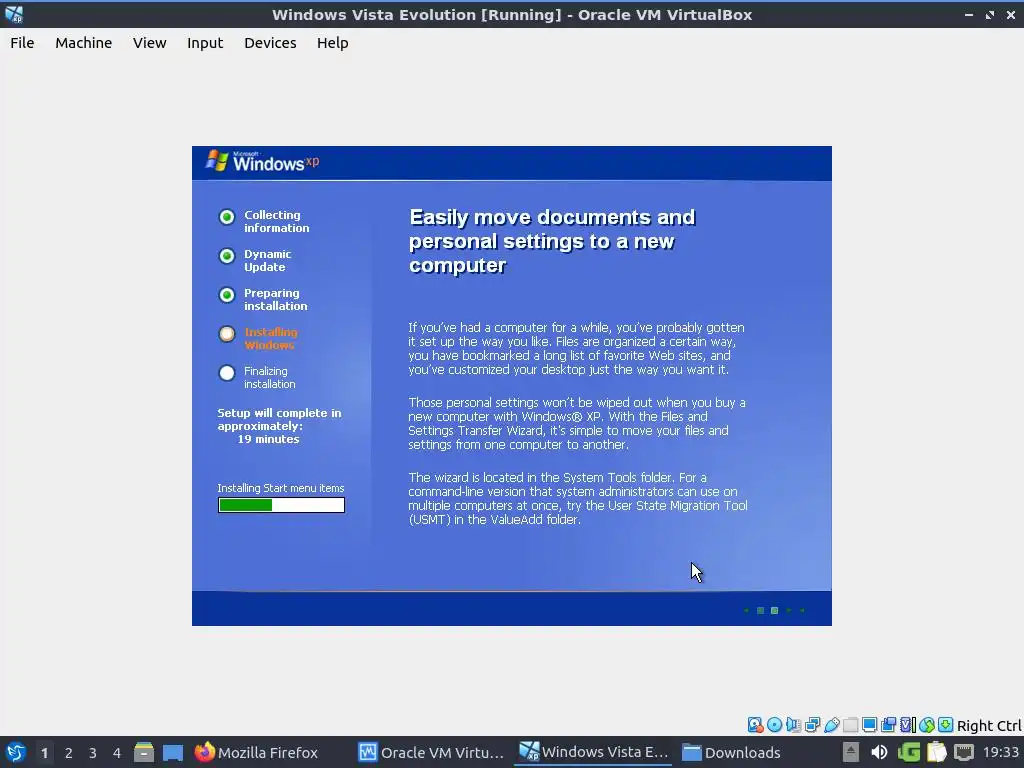Open the Devices menu
Image resolution: width=1024 pixels, height=768 pixels.
tap(270, 43)
